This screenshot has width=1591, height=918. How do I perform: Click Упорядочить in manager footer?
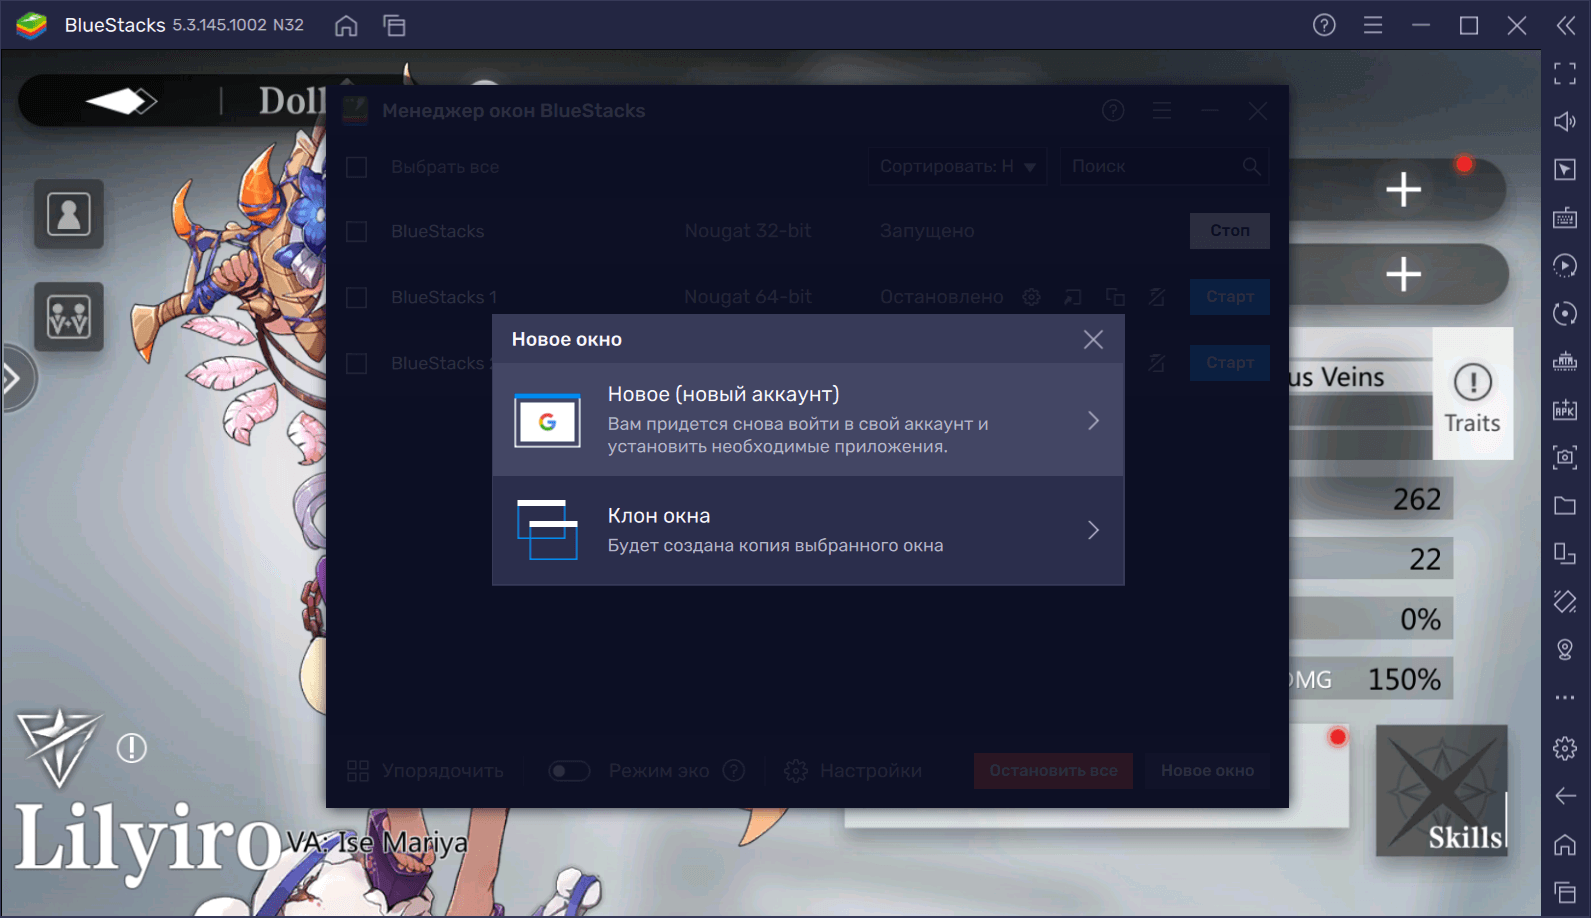click(425, 771)
